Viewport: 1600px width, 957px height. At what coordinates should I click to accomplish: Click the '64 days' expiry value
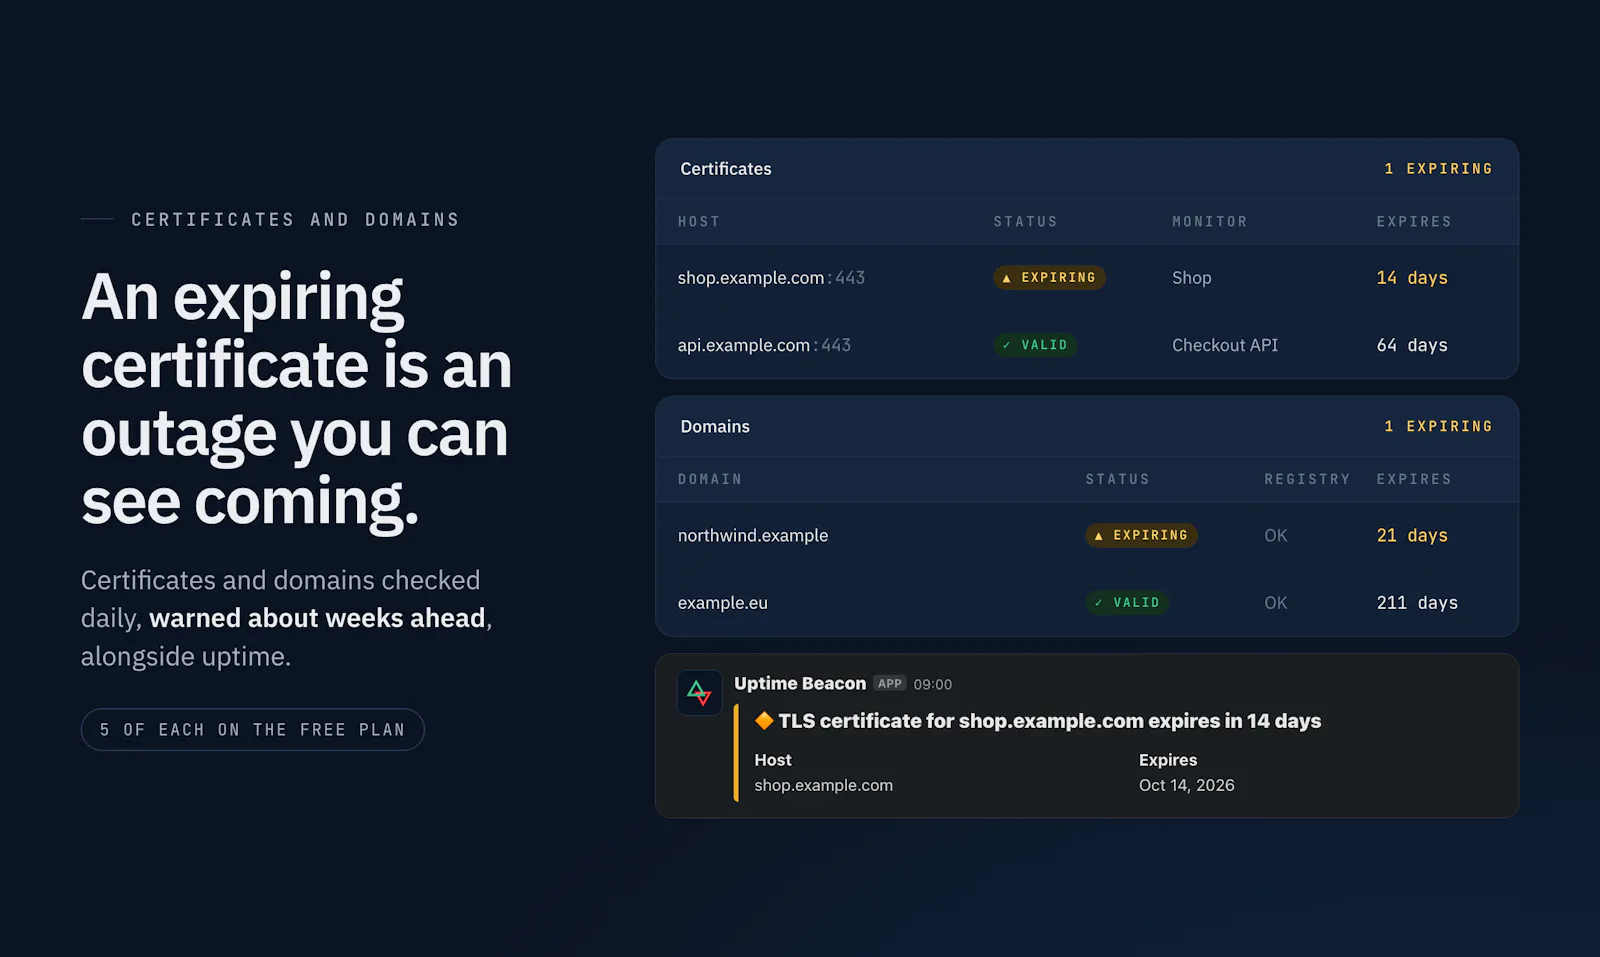[1412, 345]
